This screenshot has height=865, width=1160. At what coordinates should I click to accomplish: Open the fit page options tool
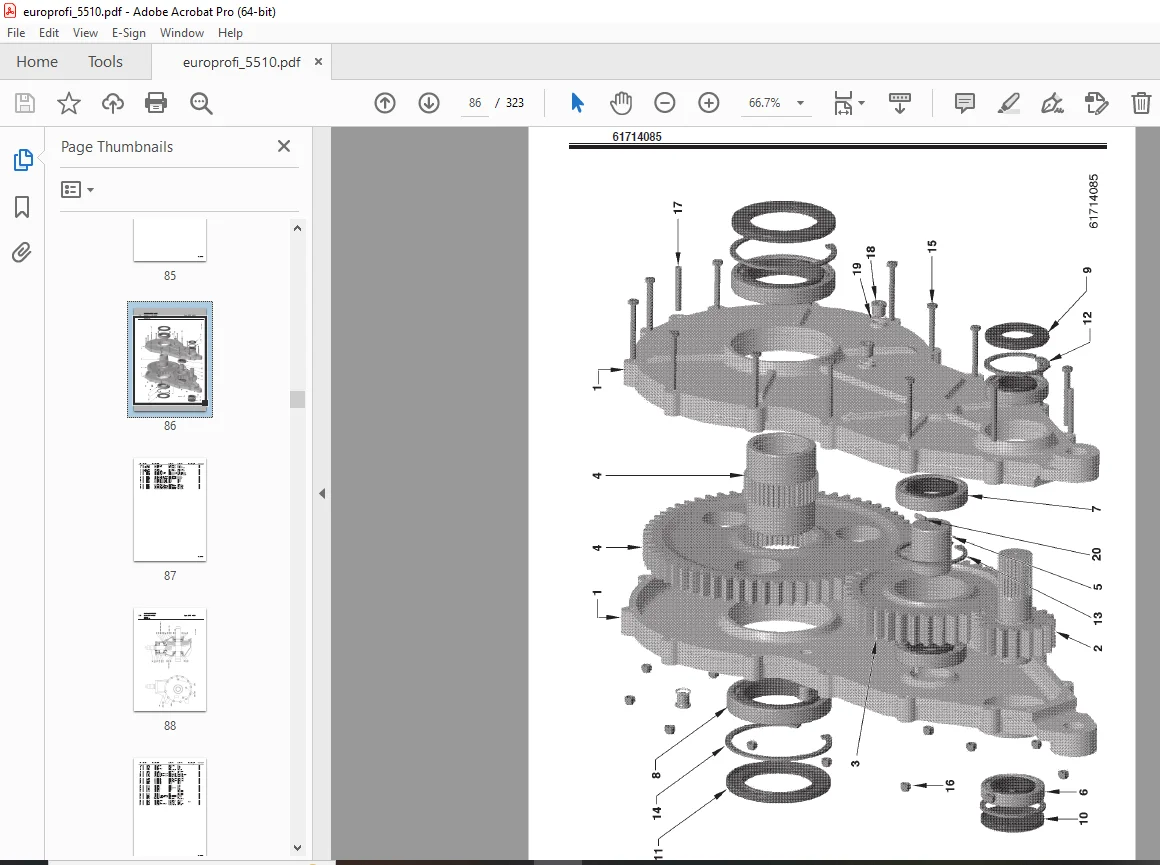(843, 103)
